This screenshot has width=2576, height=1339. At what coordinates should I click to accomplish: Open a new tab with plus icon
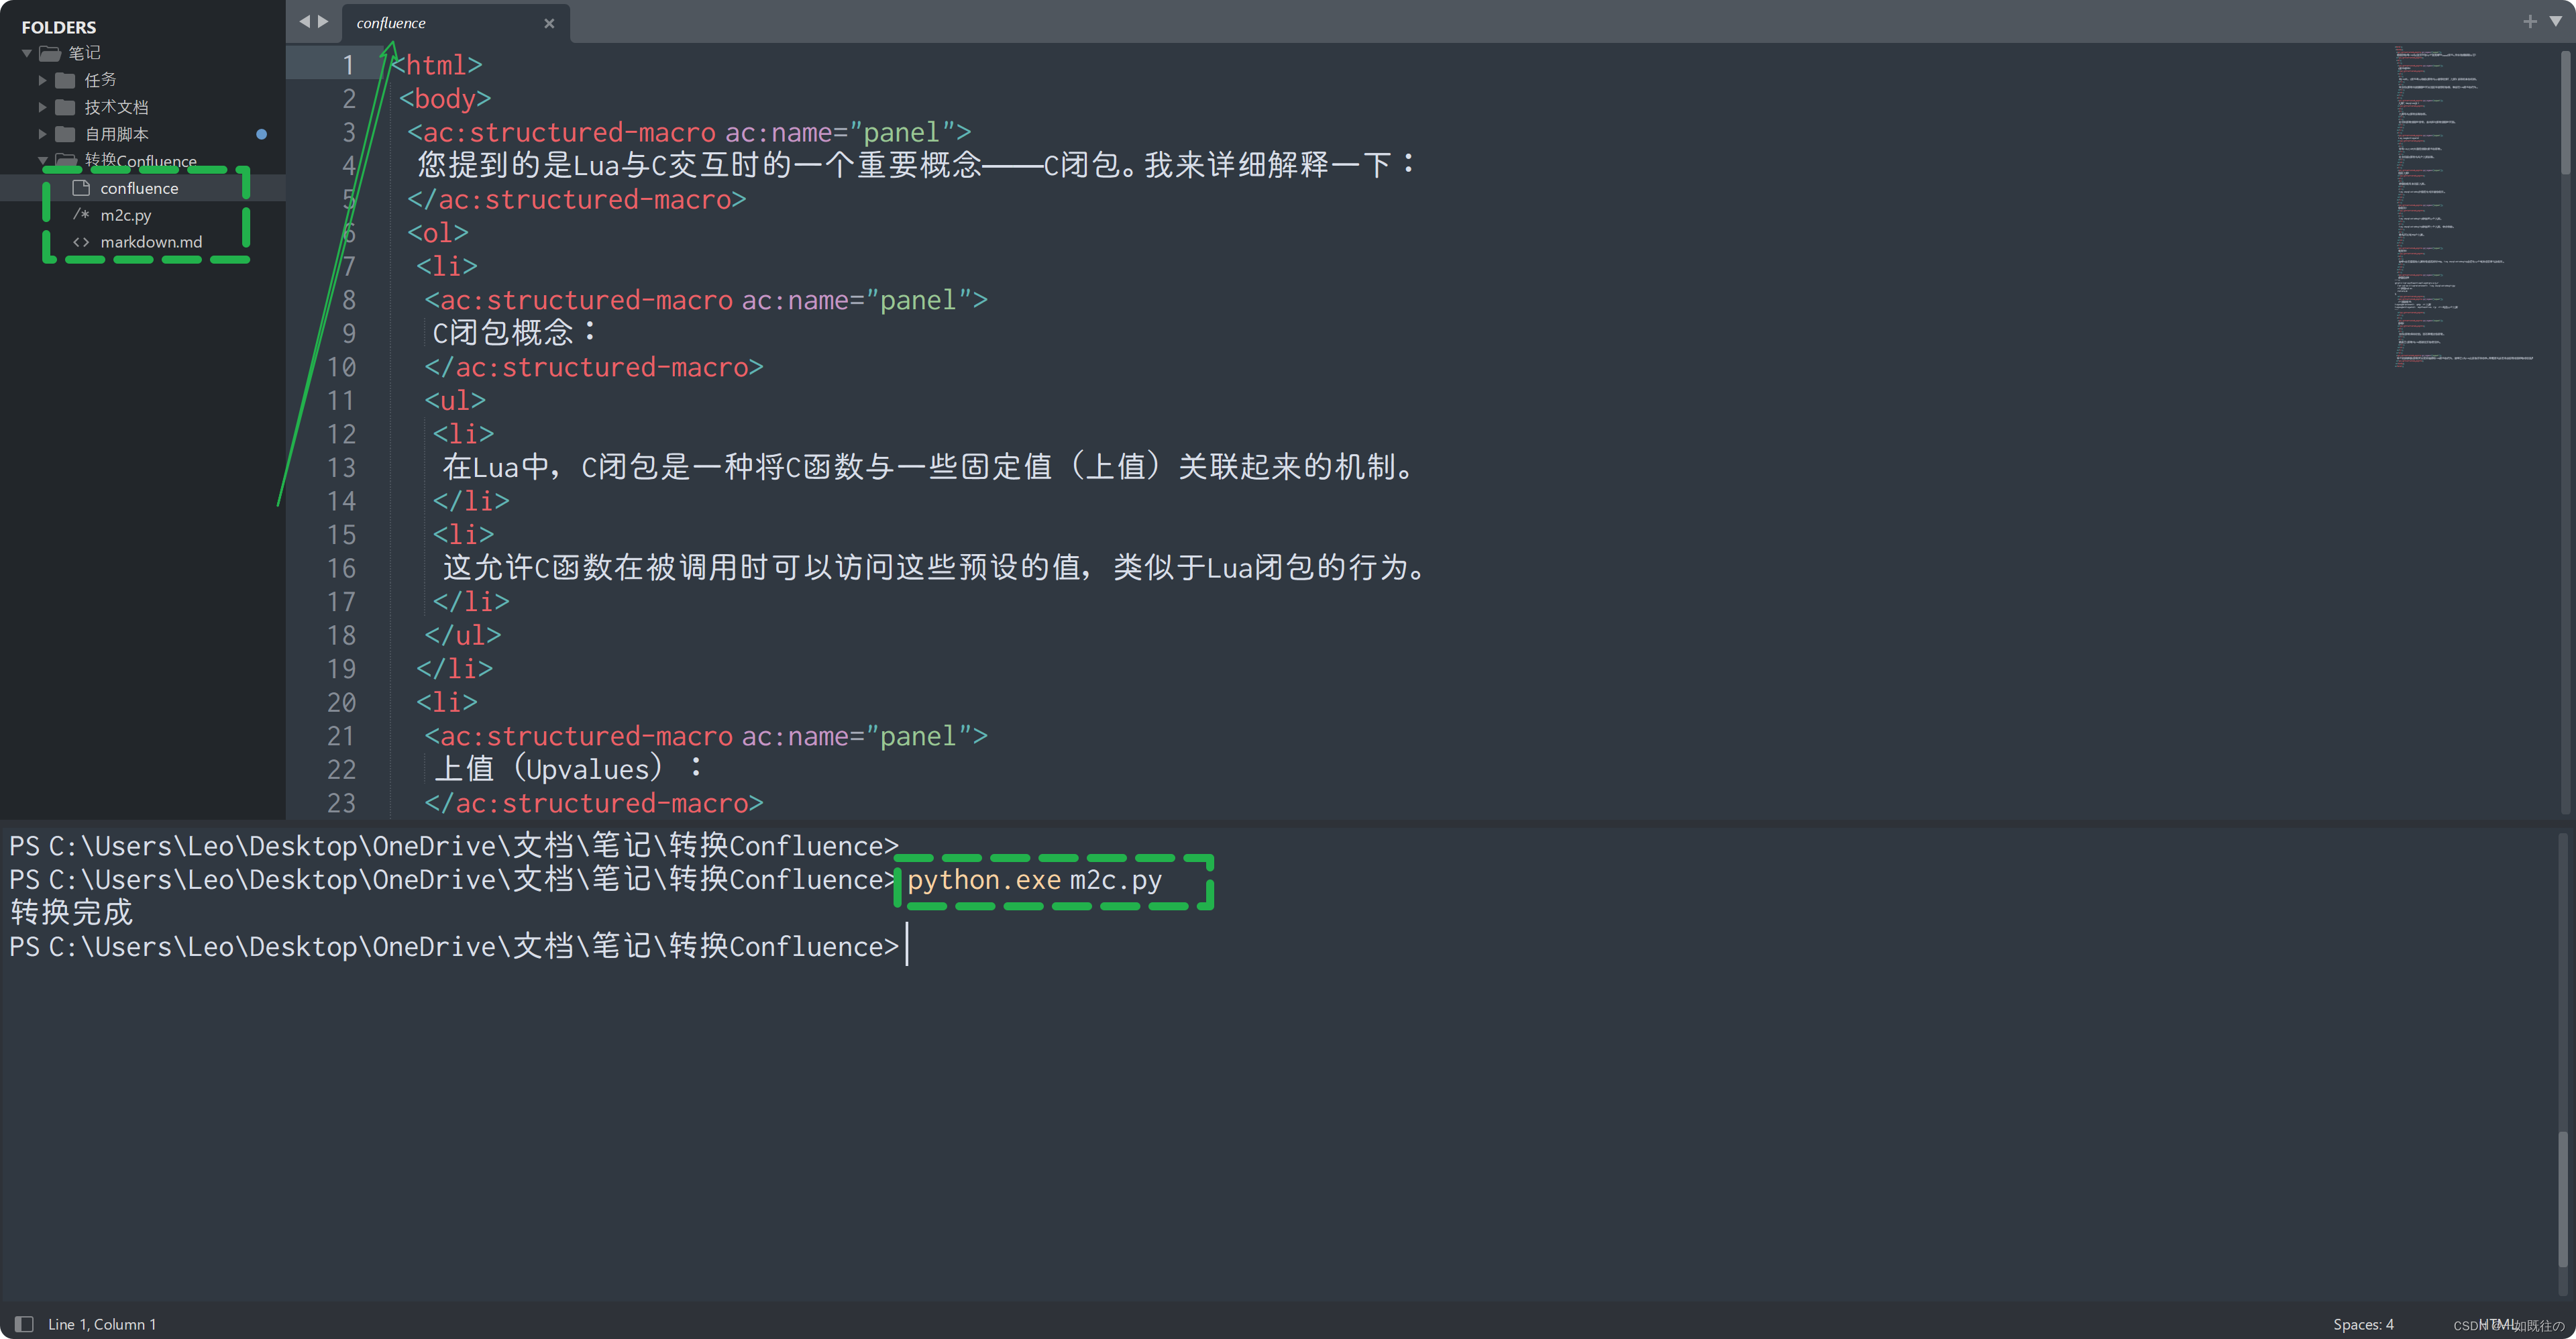coord(2530,21)
